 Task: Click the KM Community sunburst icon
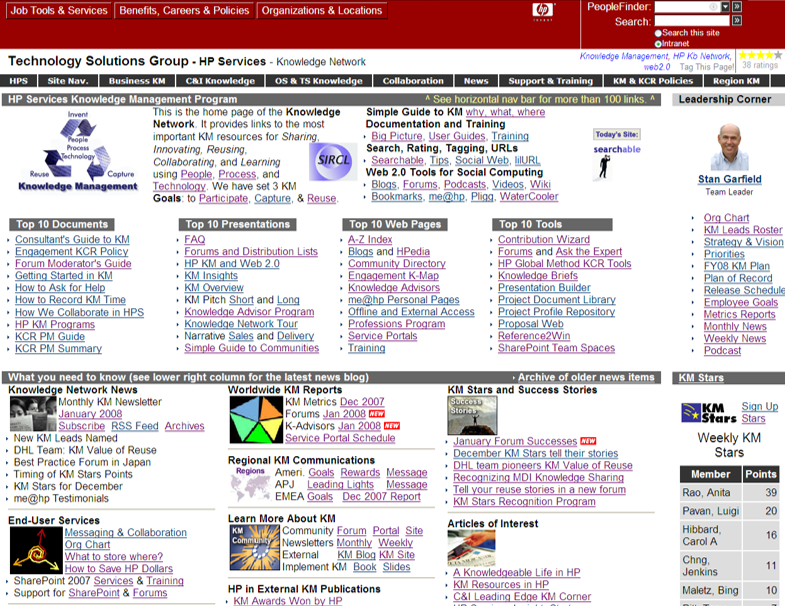pyautogui.click(x=254, y=548)
